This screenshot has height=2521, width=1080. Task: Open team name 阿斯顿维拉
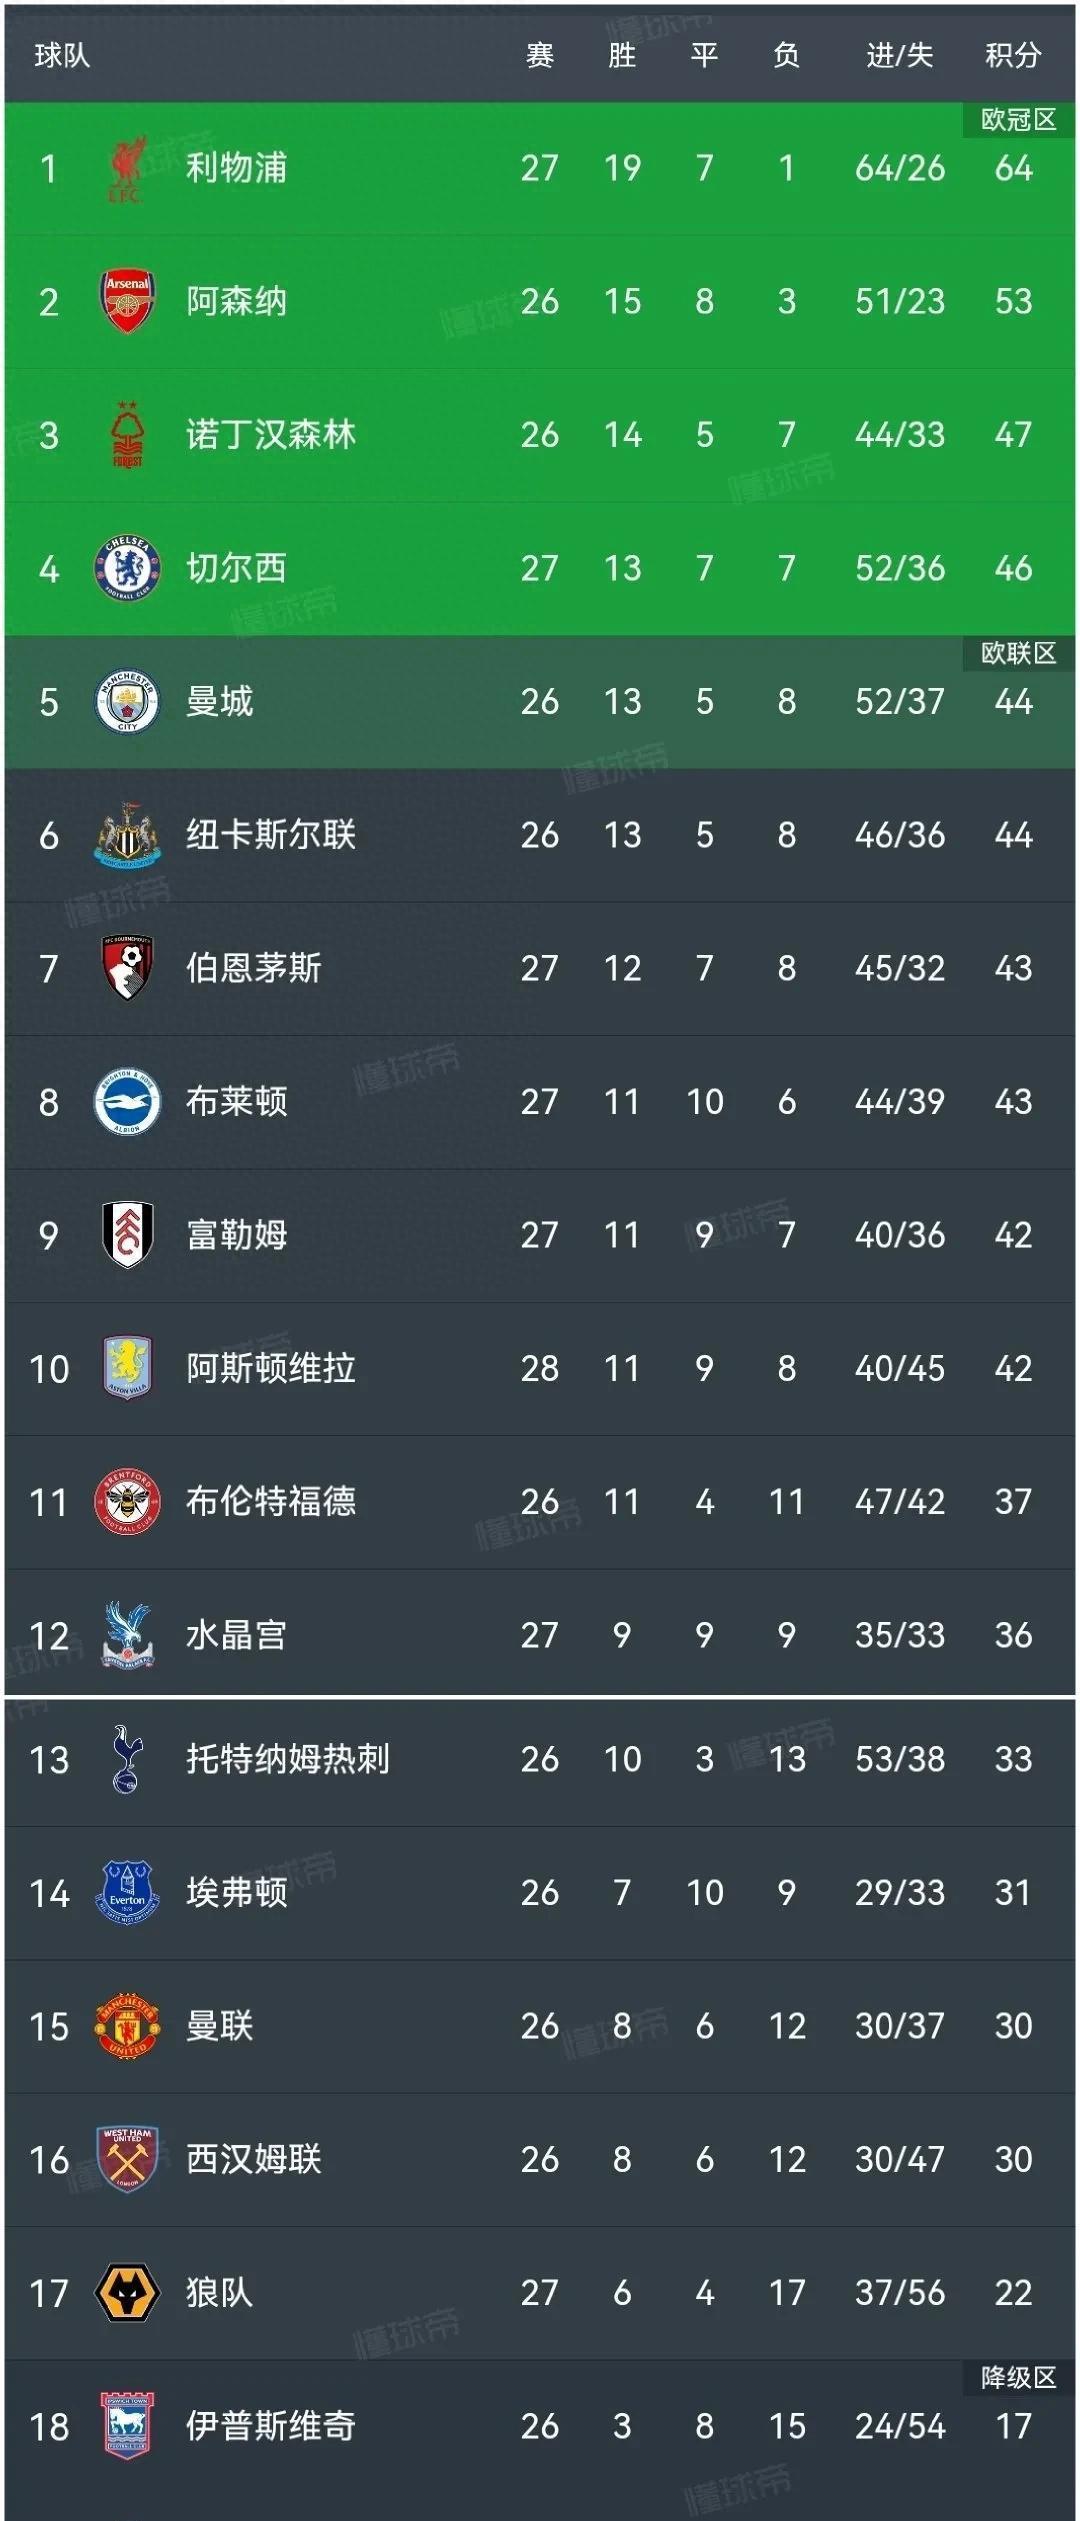tap(271, 1368)
